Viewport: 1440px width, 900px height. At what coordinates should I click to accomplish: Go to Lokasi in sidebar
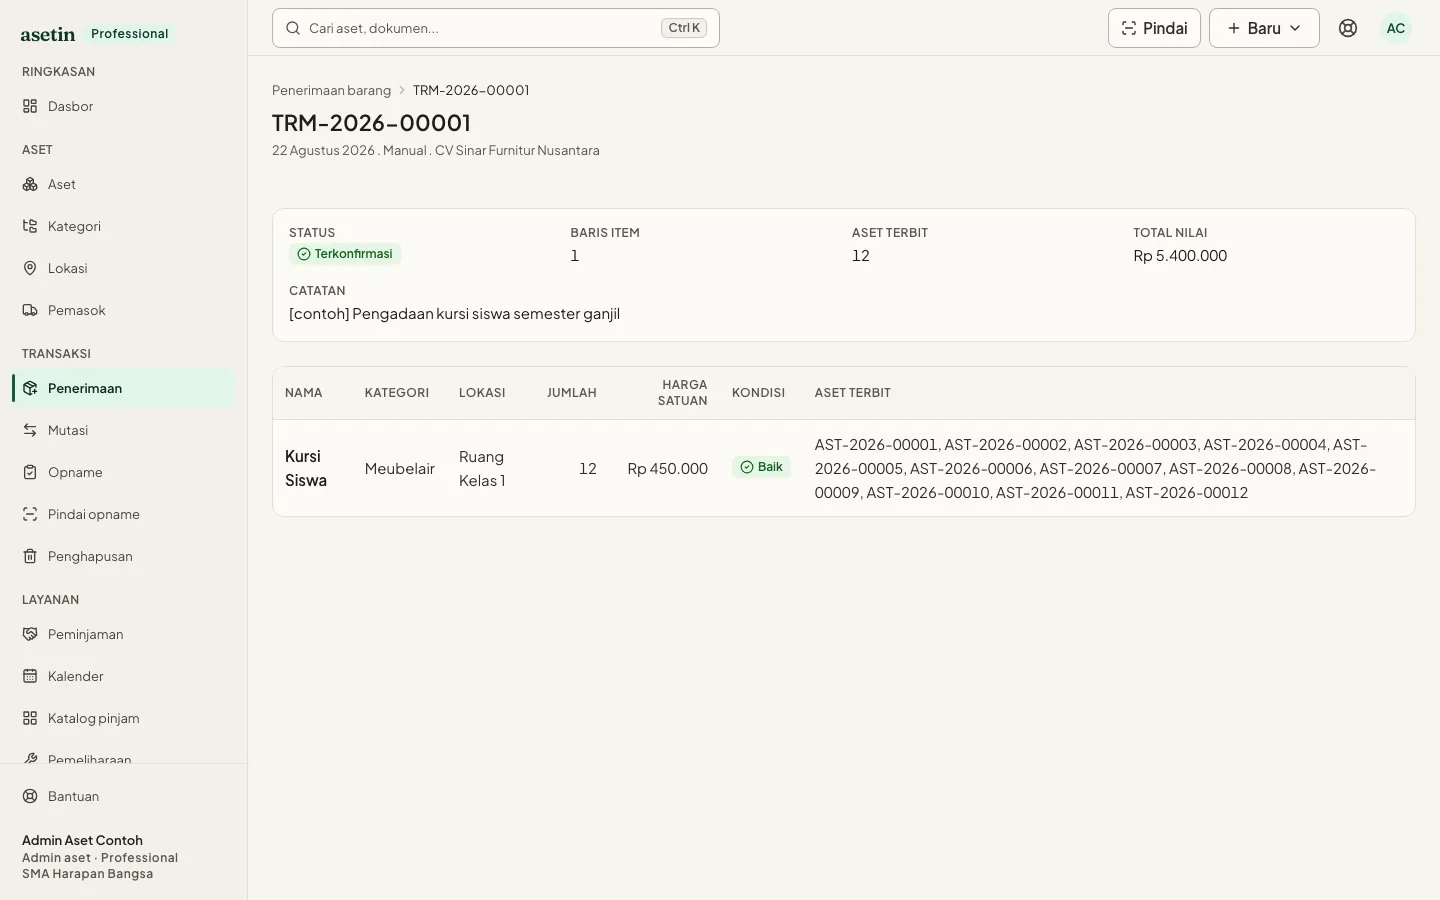[123, 268]
